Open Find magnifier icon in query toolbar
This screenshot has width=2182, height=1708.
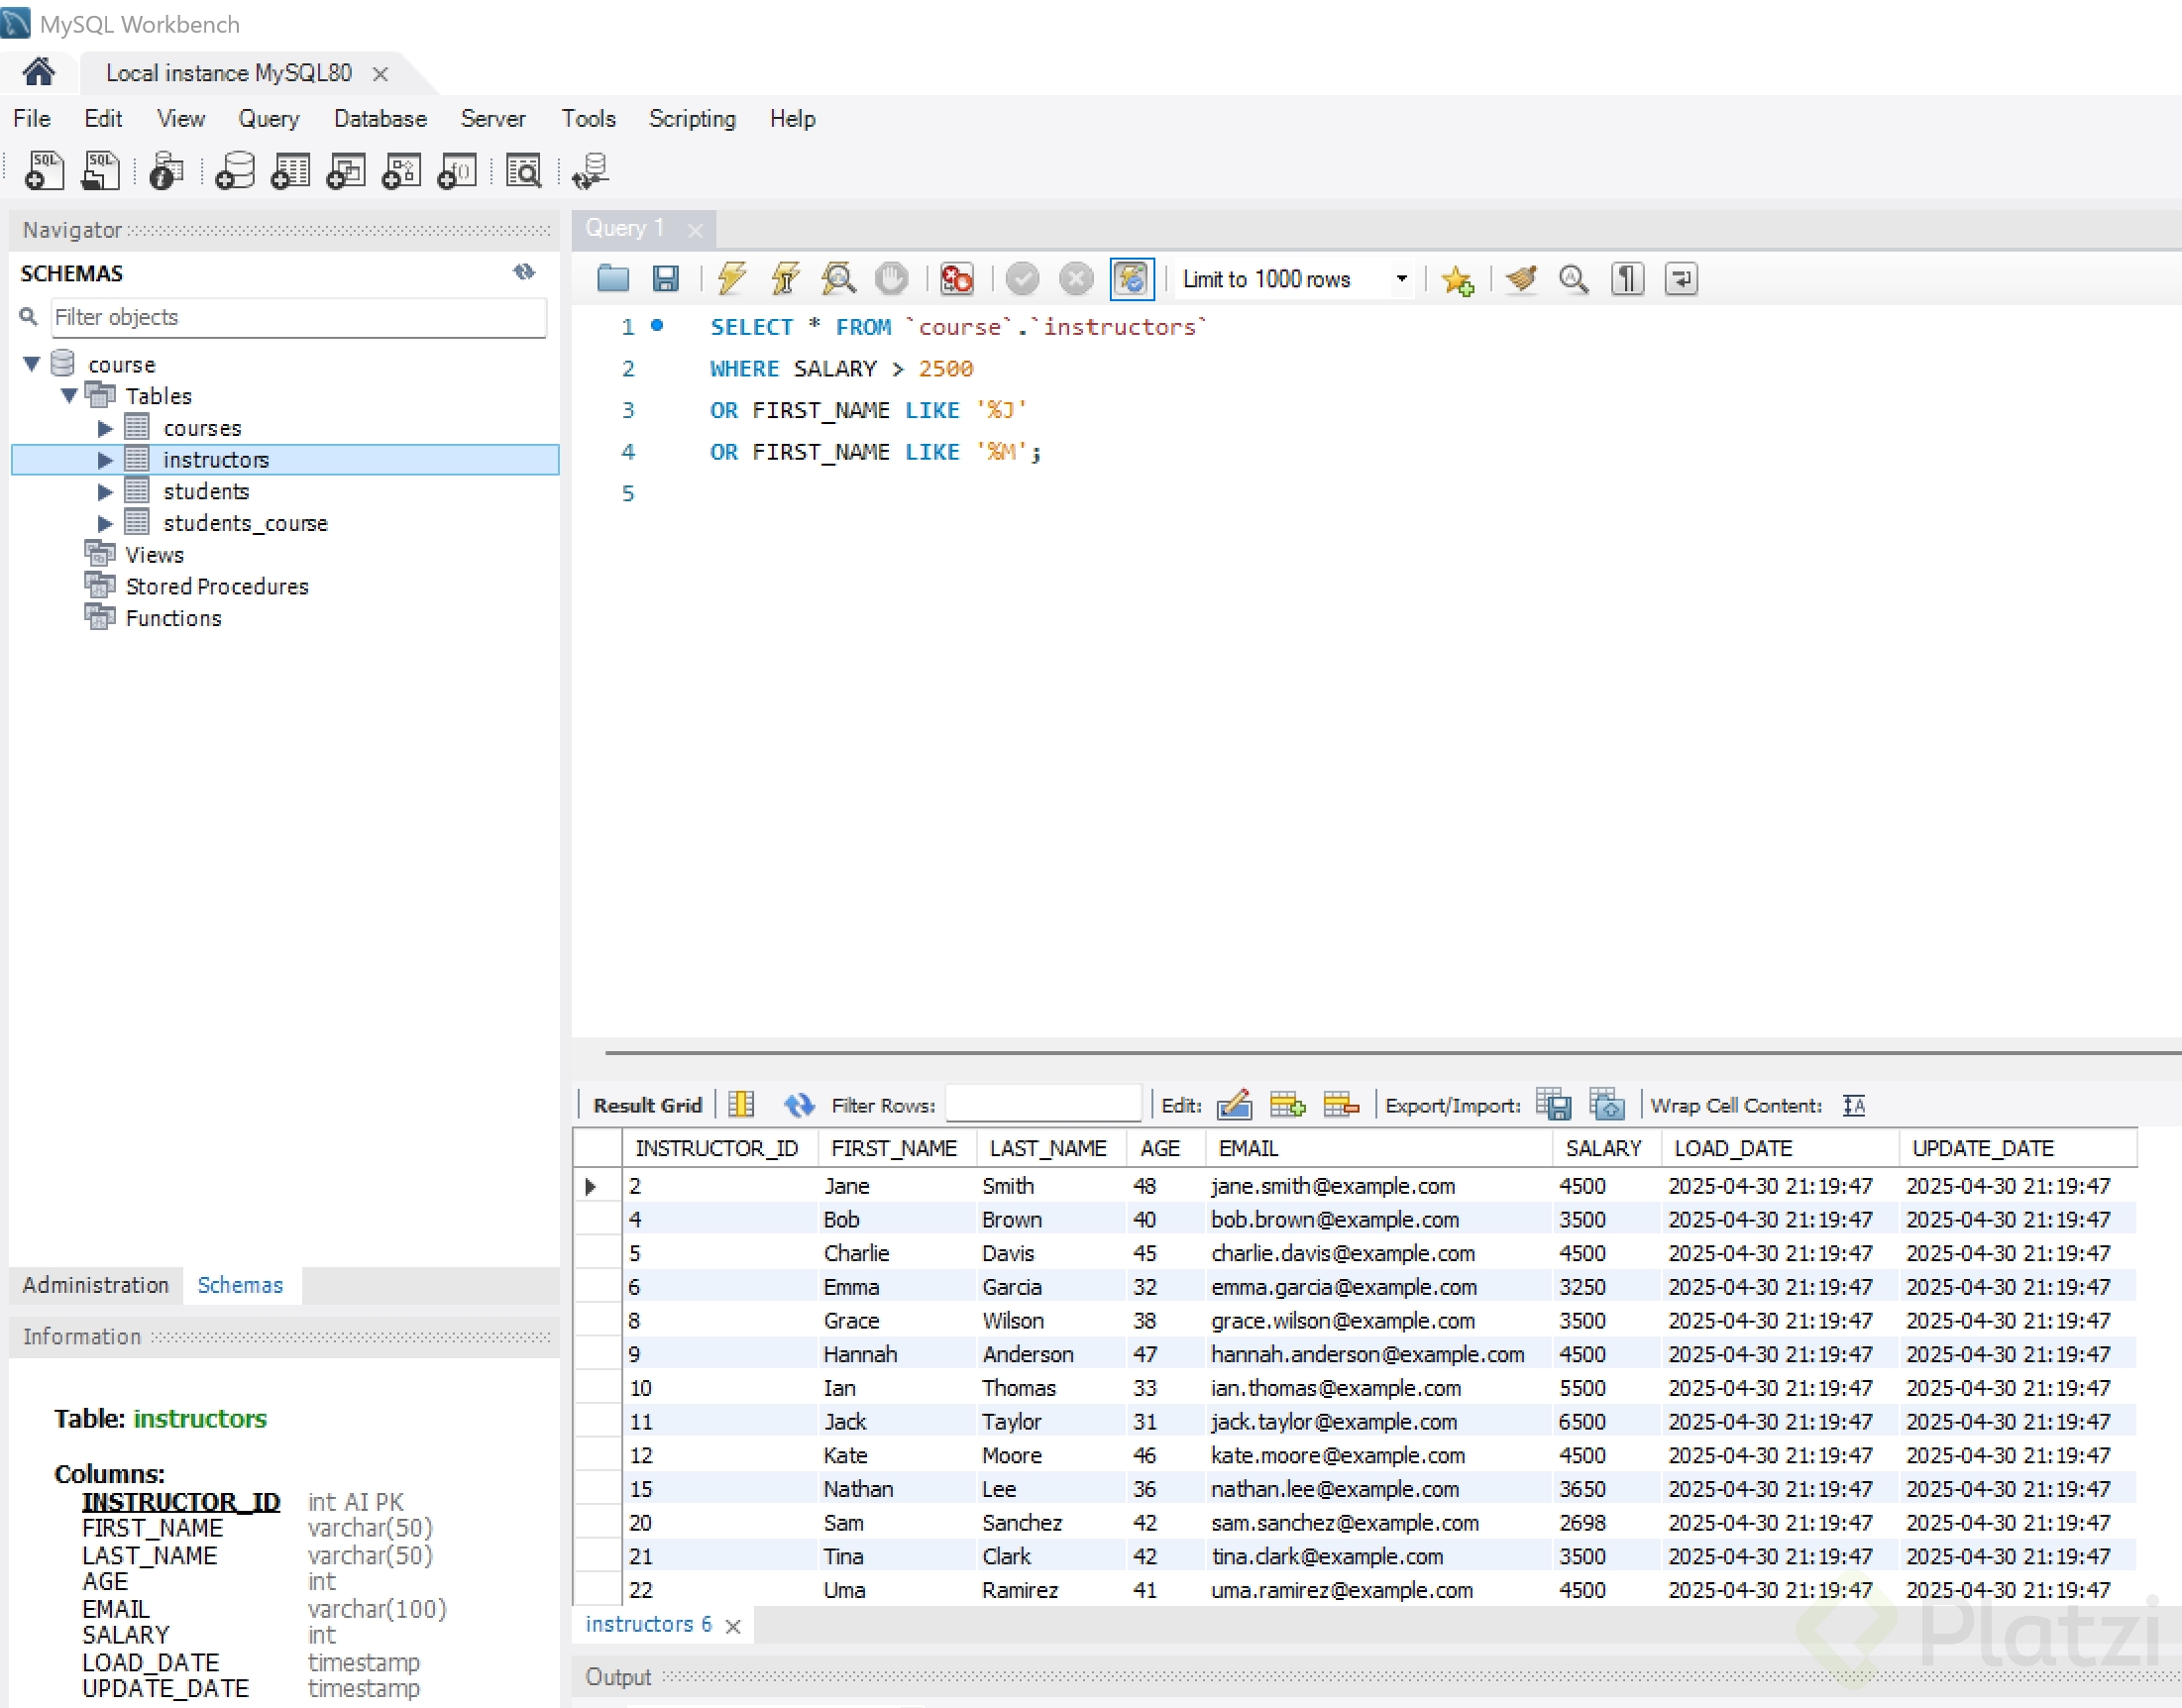(x=1574, y=278)
